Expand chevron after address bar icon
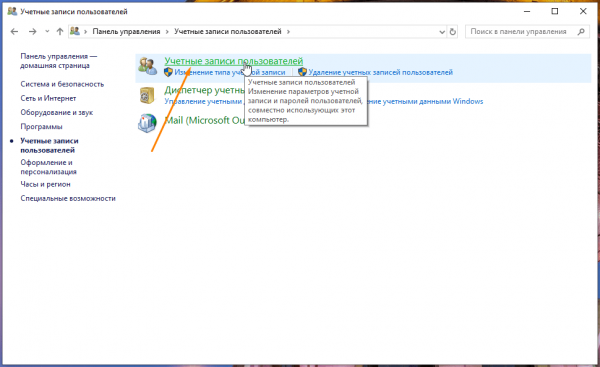 point(86,32)
